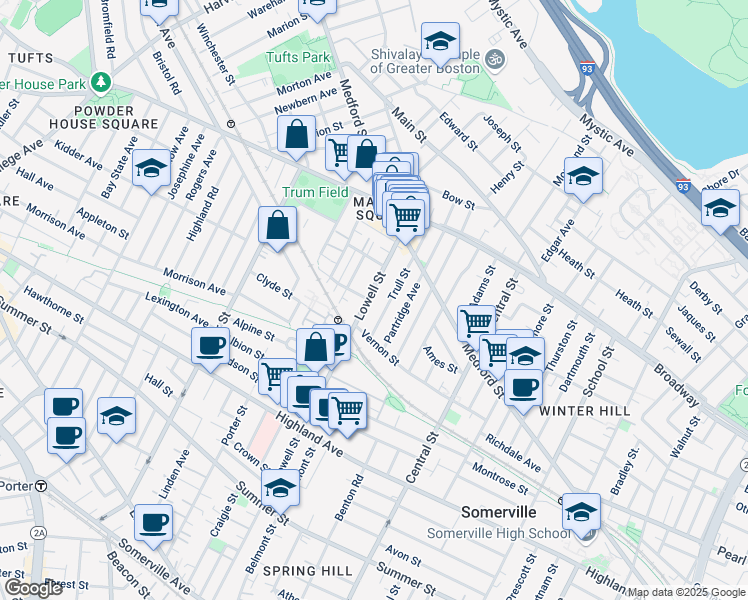Screen dimensions: 748x600
Task: Click the WINTER HILL neighborhood label
Action: point(584,411)
